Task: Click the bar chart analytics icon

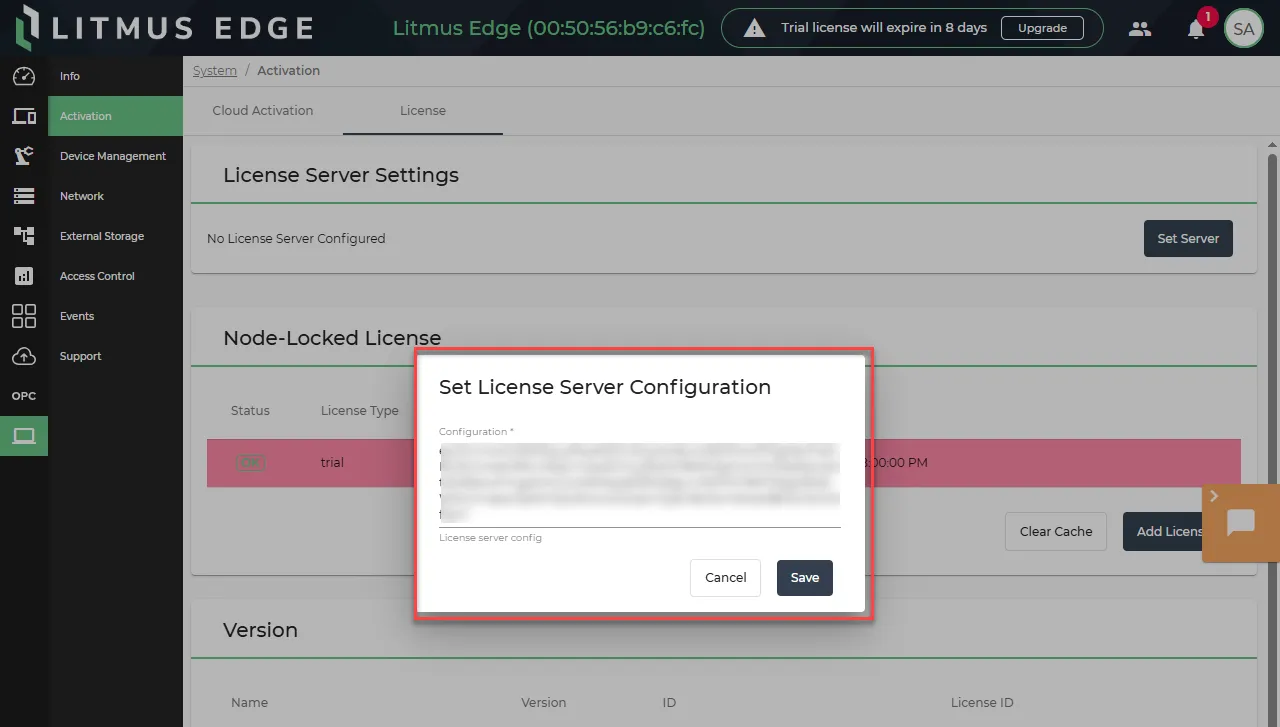Action: click(x=24, y=276)
